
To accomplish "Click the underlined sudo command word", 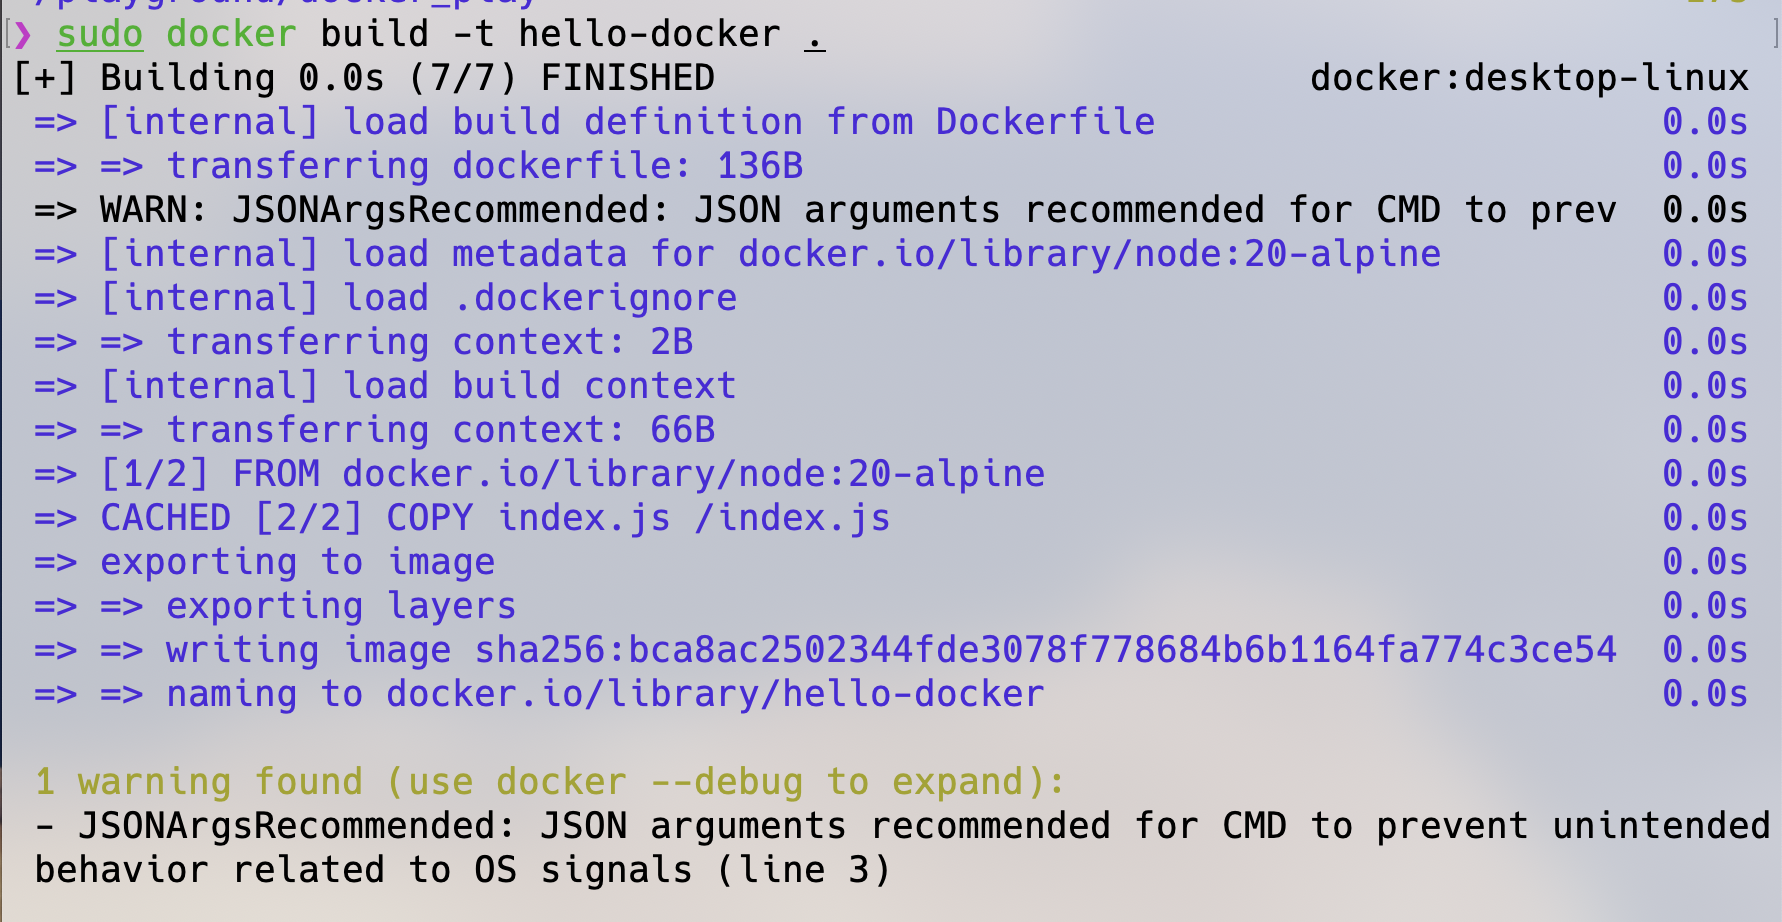I will coord(100,35).
